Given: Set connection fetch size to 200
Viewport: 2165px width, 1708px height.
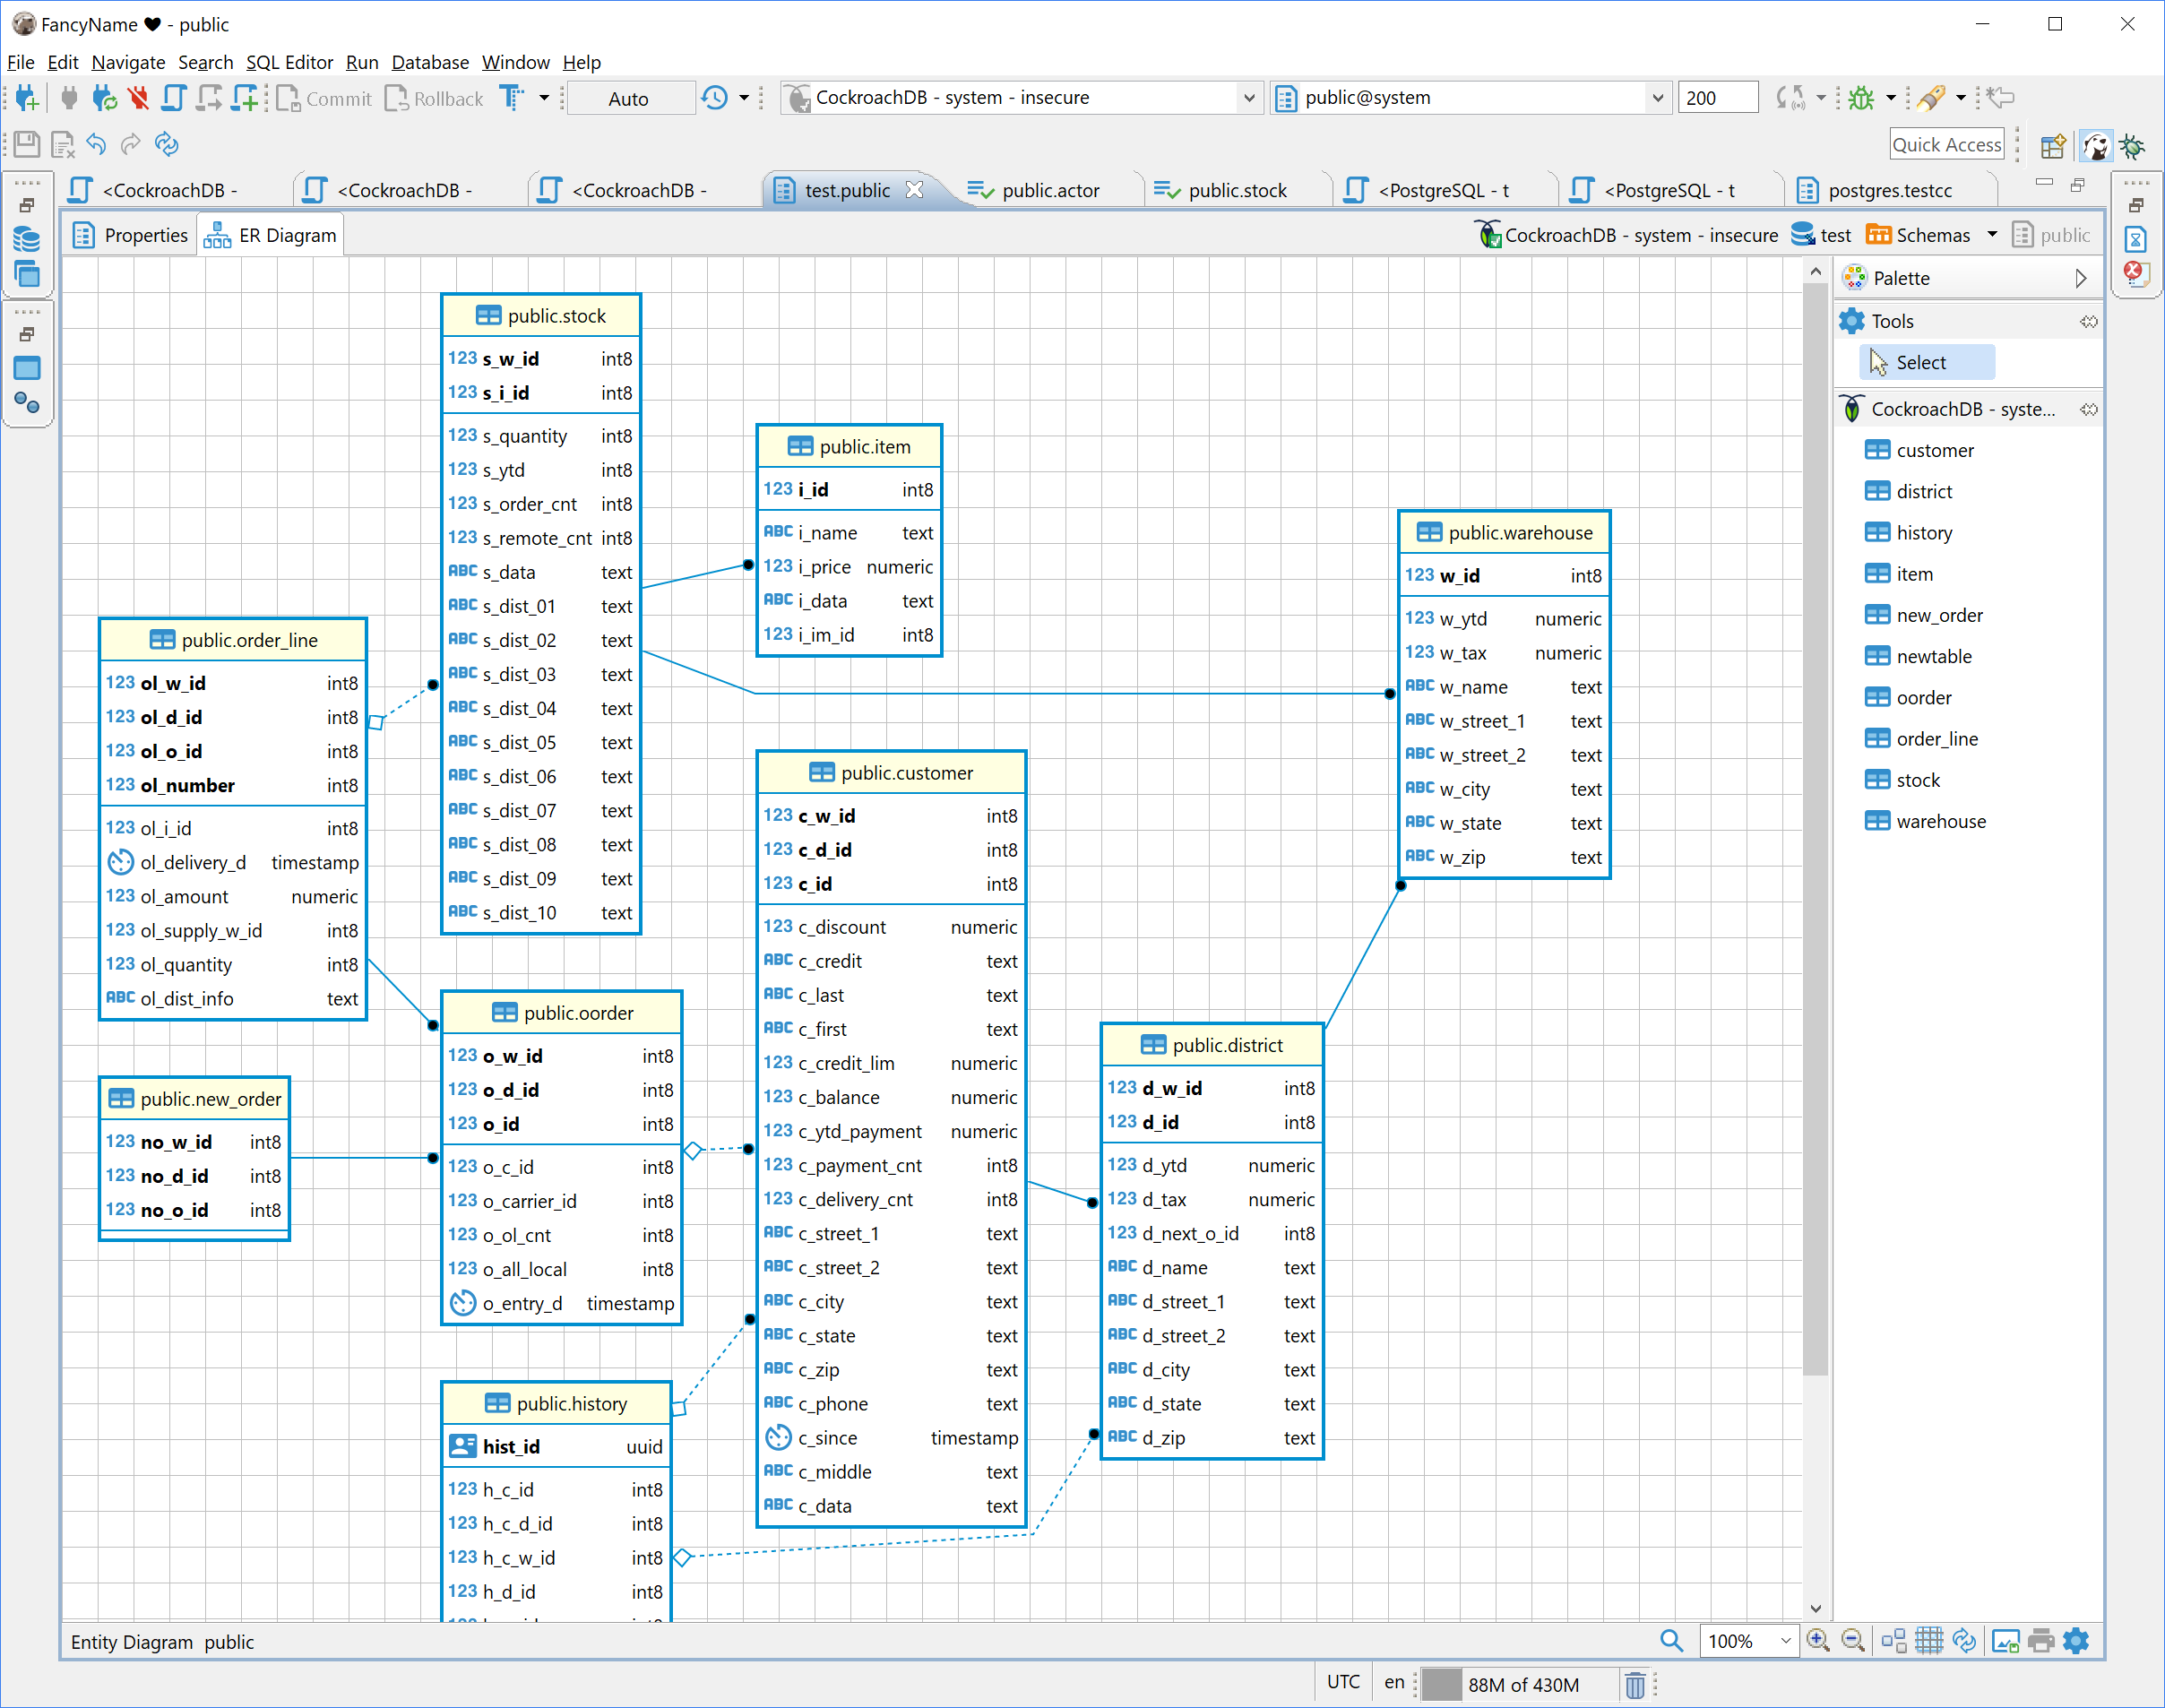Looking at the screenshot, I should pos(1717,97).
